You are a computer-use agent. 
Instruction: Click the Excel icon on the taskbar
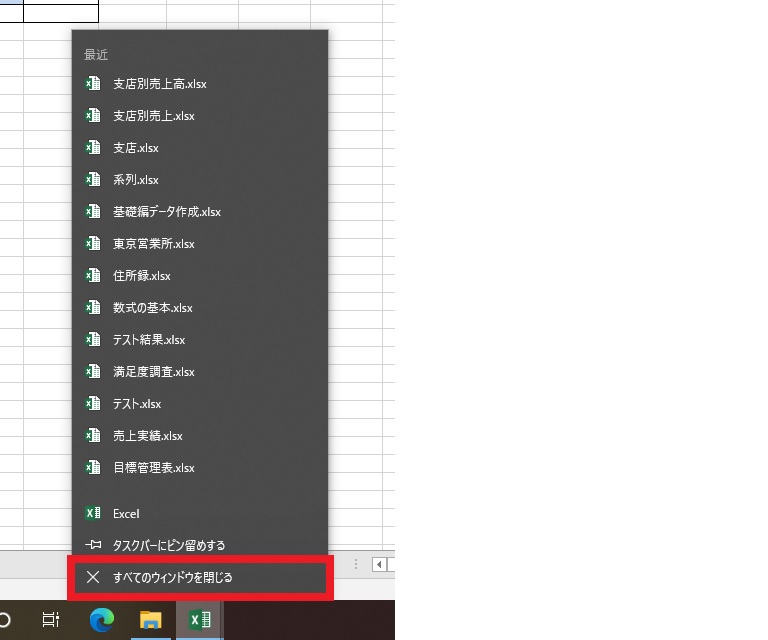pos(200,620)
